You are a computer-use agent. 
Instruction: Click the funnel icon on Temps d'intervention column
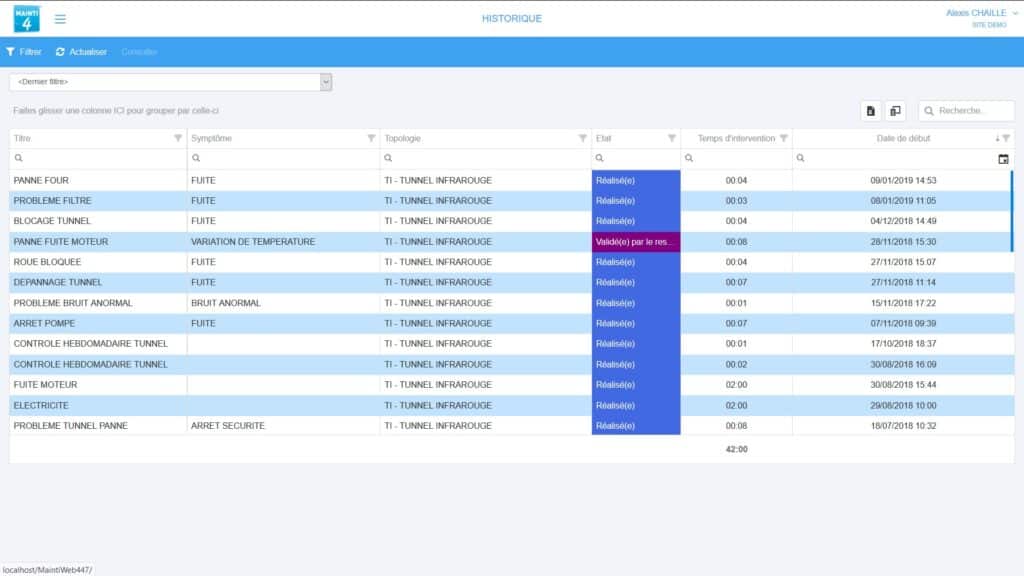coord(784,137)
